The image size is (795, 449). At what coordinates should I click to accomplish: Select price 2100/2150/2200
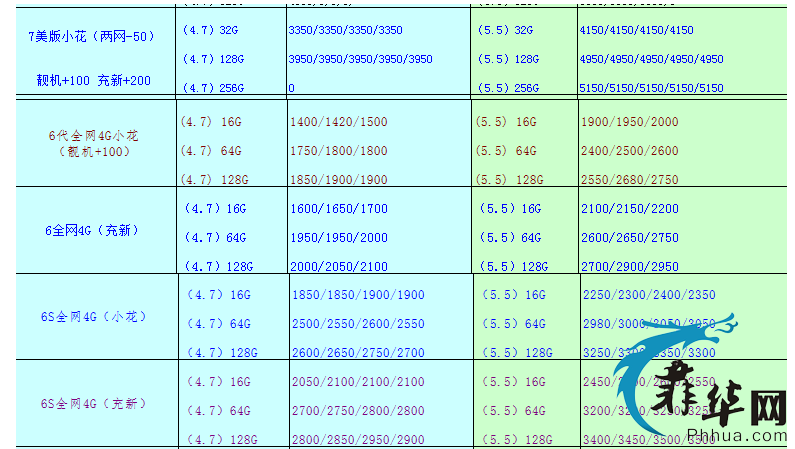point(630,209)
